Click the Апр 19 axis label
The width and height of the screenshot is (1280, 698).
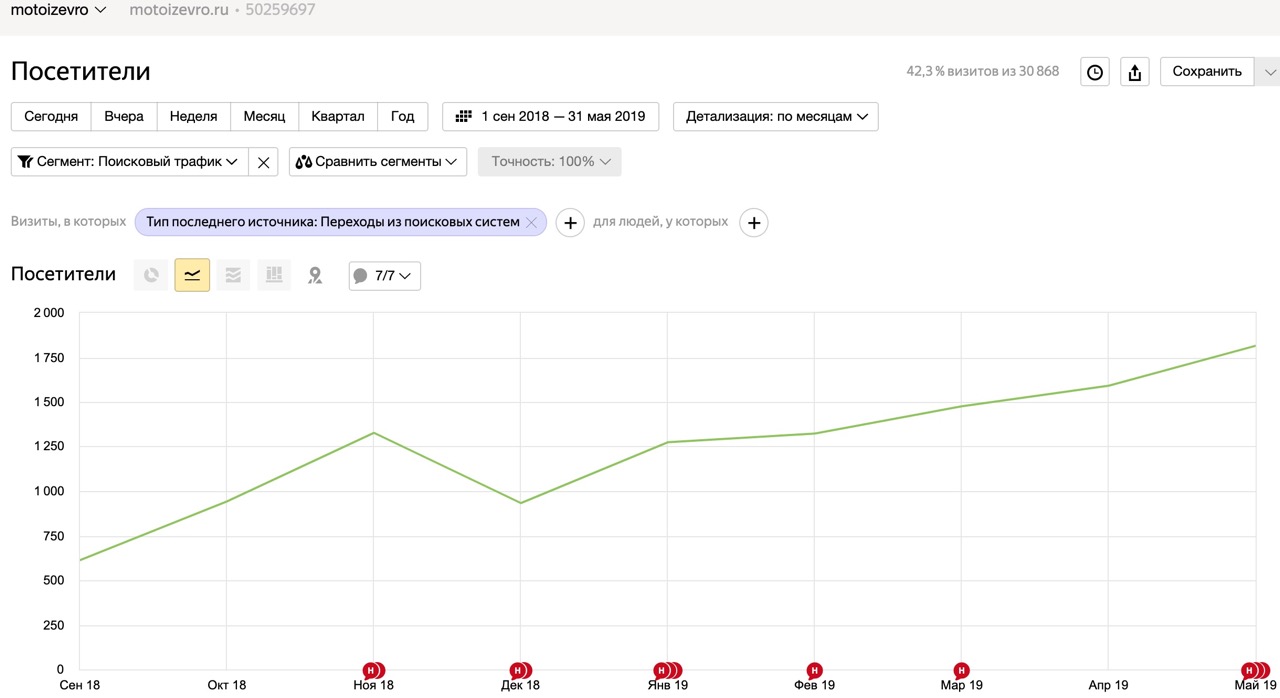tap(1108, 685)
